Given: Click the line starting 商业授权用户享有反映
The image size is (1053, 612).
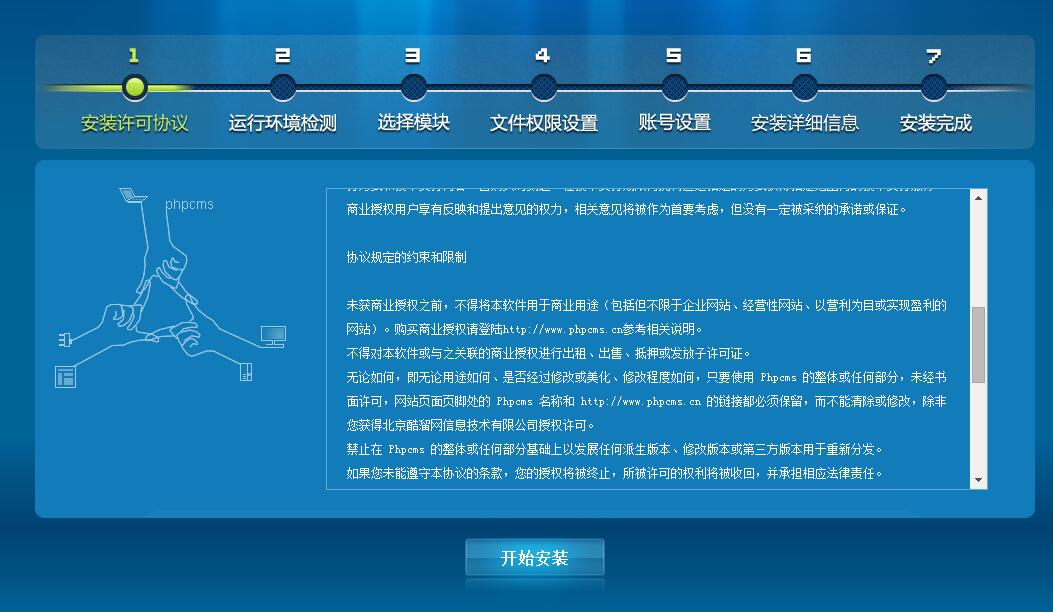Looking at the screenshot, I should (627, 210).
